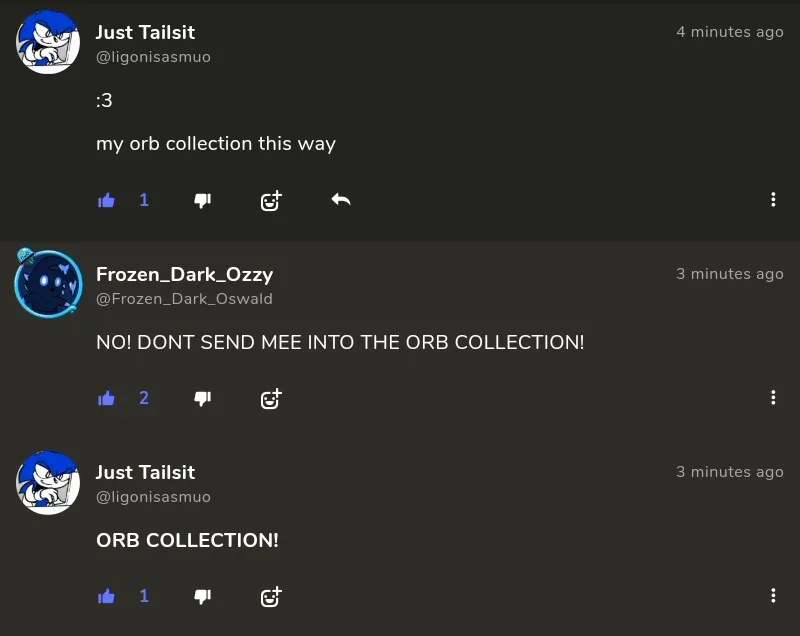Like the 'my orb collection this way' comment
The image size is (800, 636).
click(x=107, y=200)
